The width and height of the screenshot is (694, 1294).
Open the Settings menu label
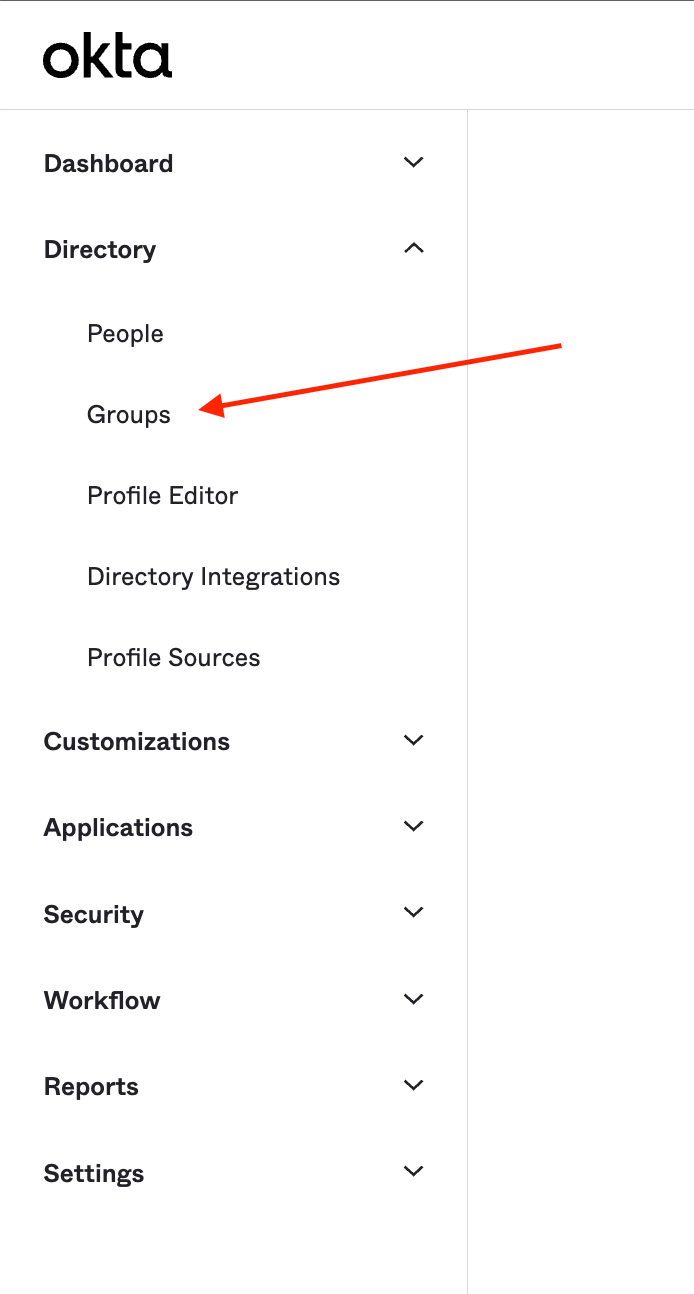pyautogui.click(x=94, y=1174)
